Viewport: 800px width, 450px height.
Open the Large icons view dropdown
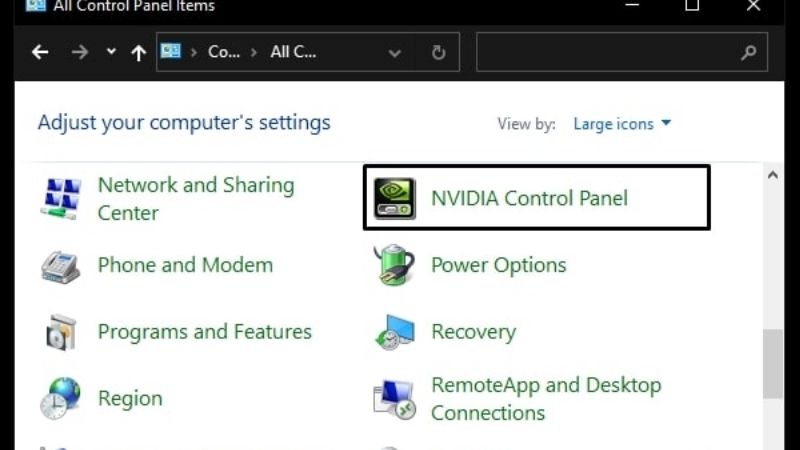622,124
